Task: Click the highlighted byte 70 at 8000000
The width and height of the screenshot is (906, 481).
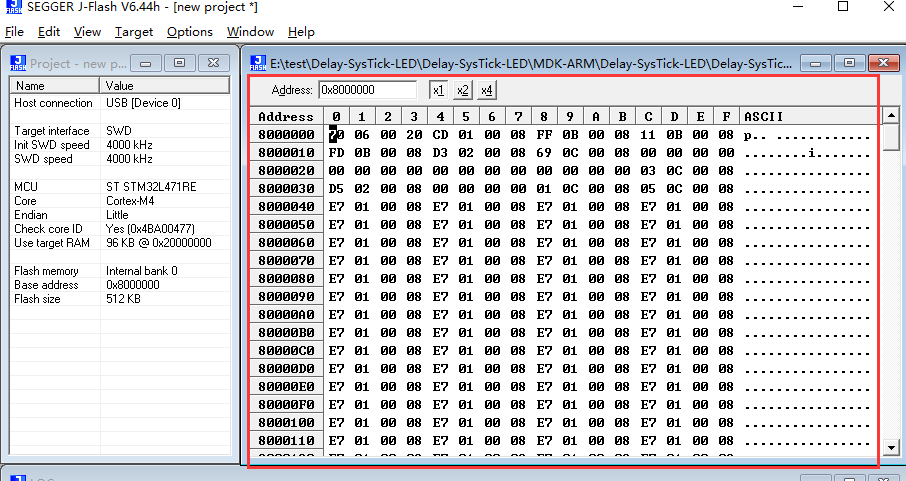Action: pos(336,135)
